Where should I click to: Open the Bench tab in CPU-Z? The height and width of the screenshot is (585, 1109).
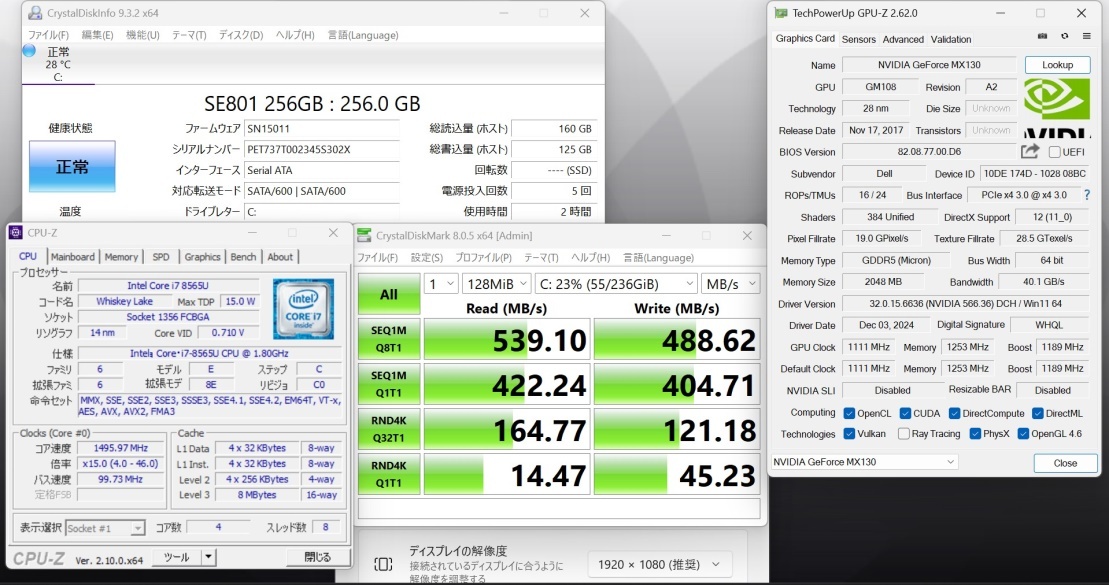point(243,257)
